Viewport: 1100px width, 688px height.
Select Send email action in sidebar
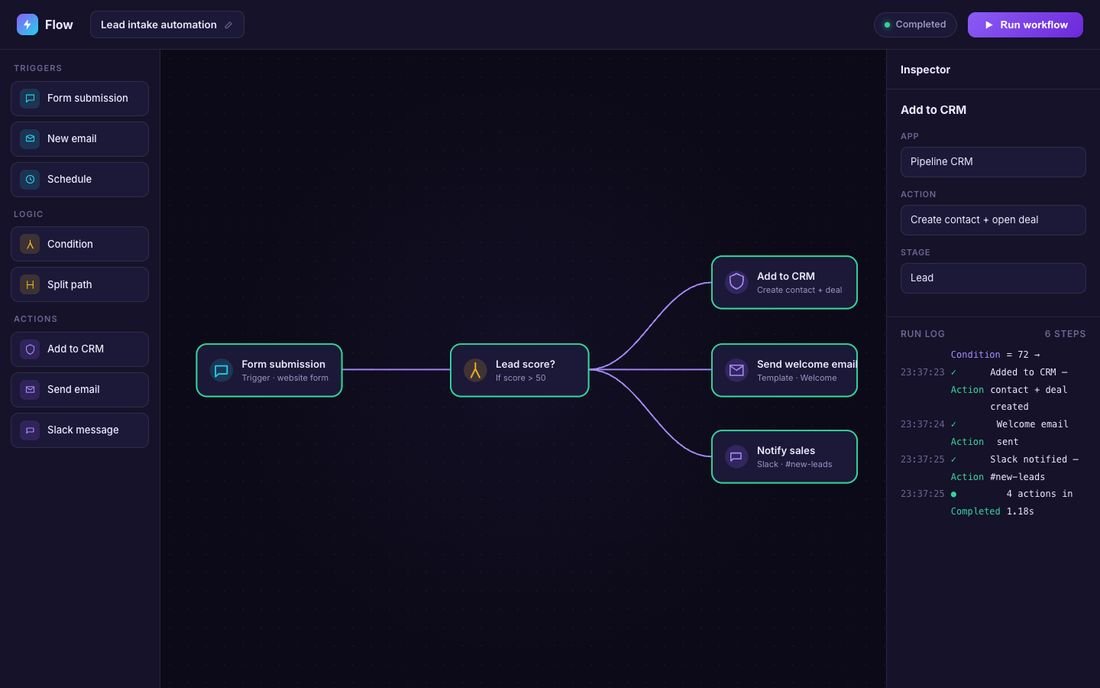click(80, 389)
